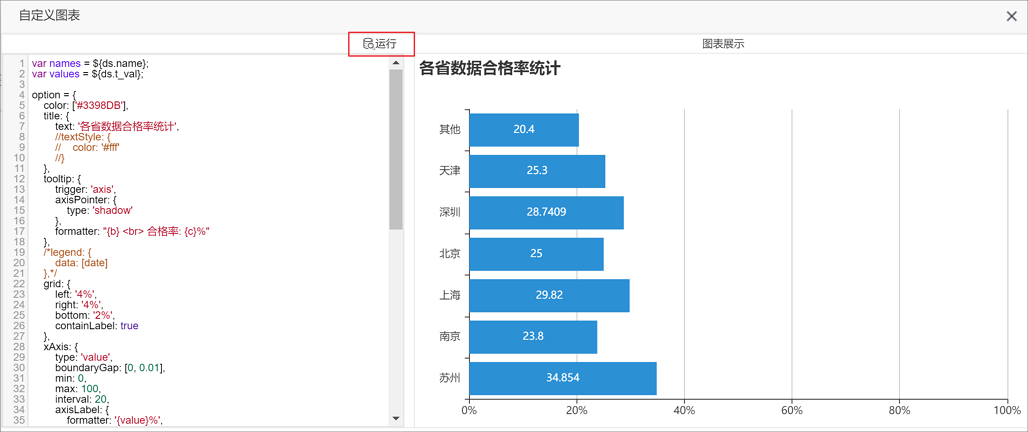Click the 南京 axis label
This screenshot has width=1028, height=432.
(x=450, y=336)
